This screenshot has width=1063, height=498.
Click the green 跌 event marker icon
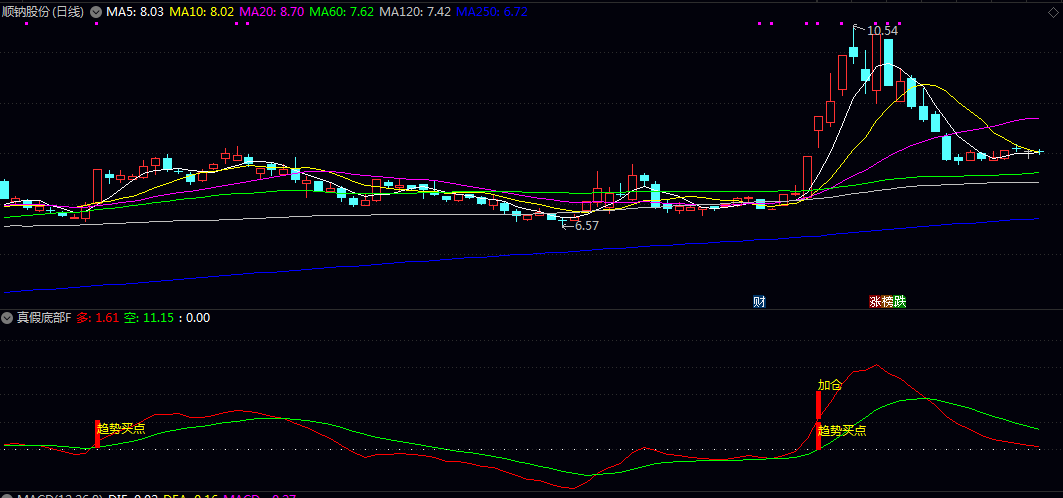tap(899, 301)
